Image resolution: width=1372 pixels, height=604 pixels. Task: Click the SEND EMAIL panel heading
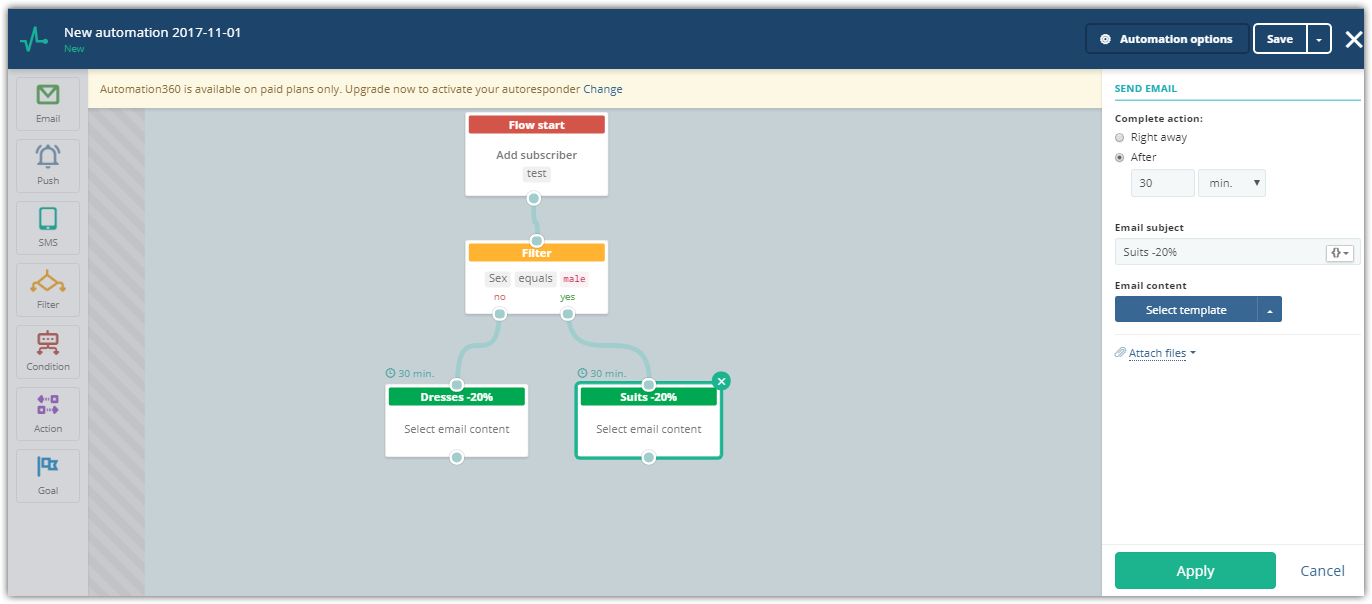pos(1146,89)
